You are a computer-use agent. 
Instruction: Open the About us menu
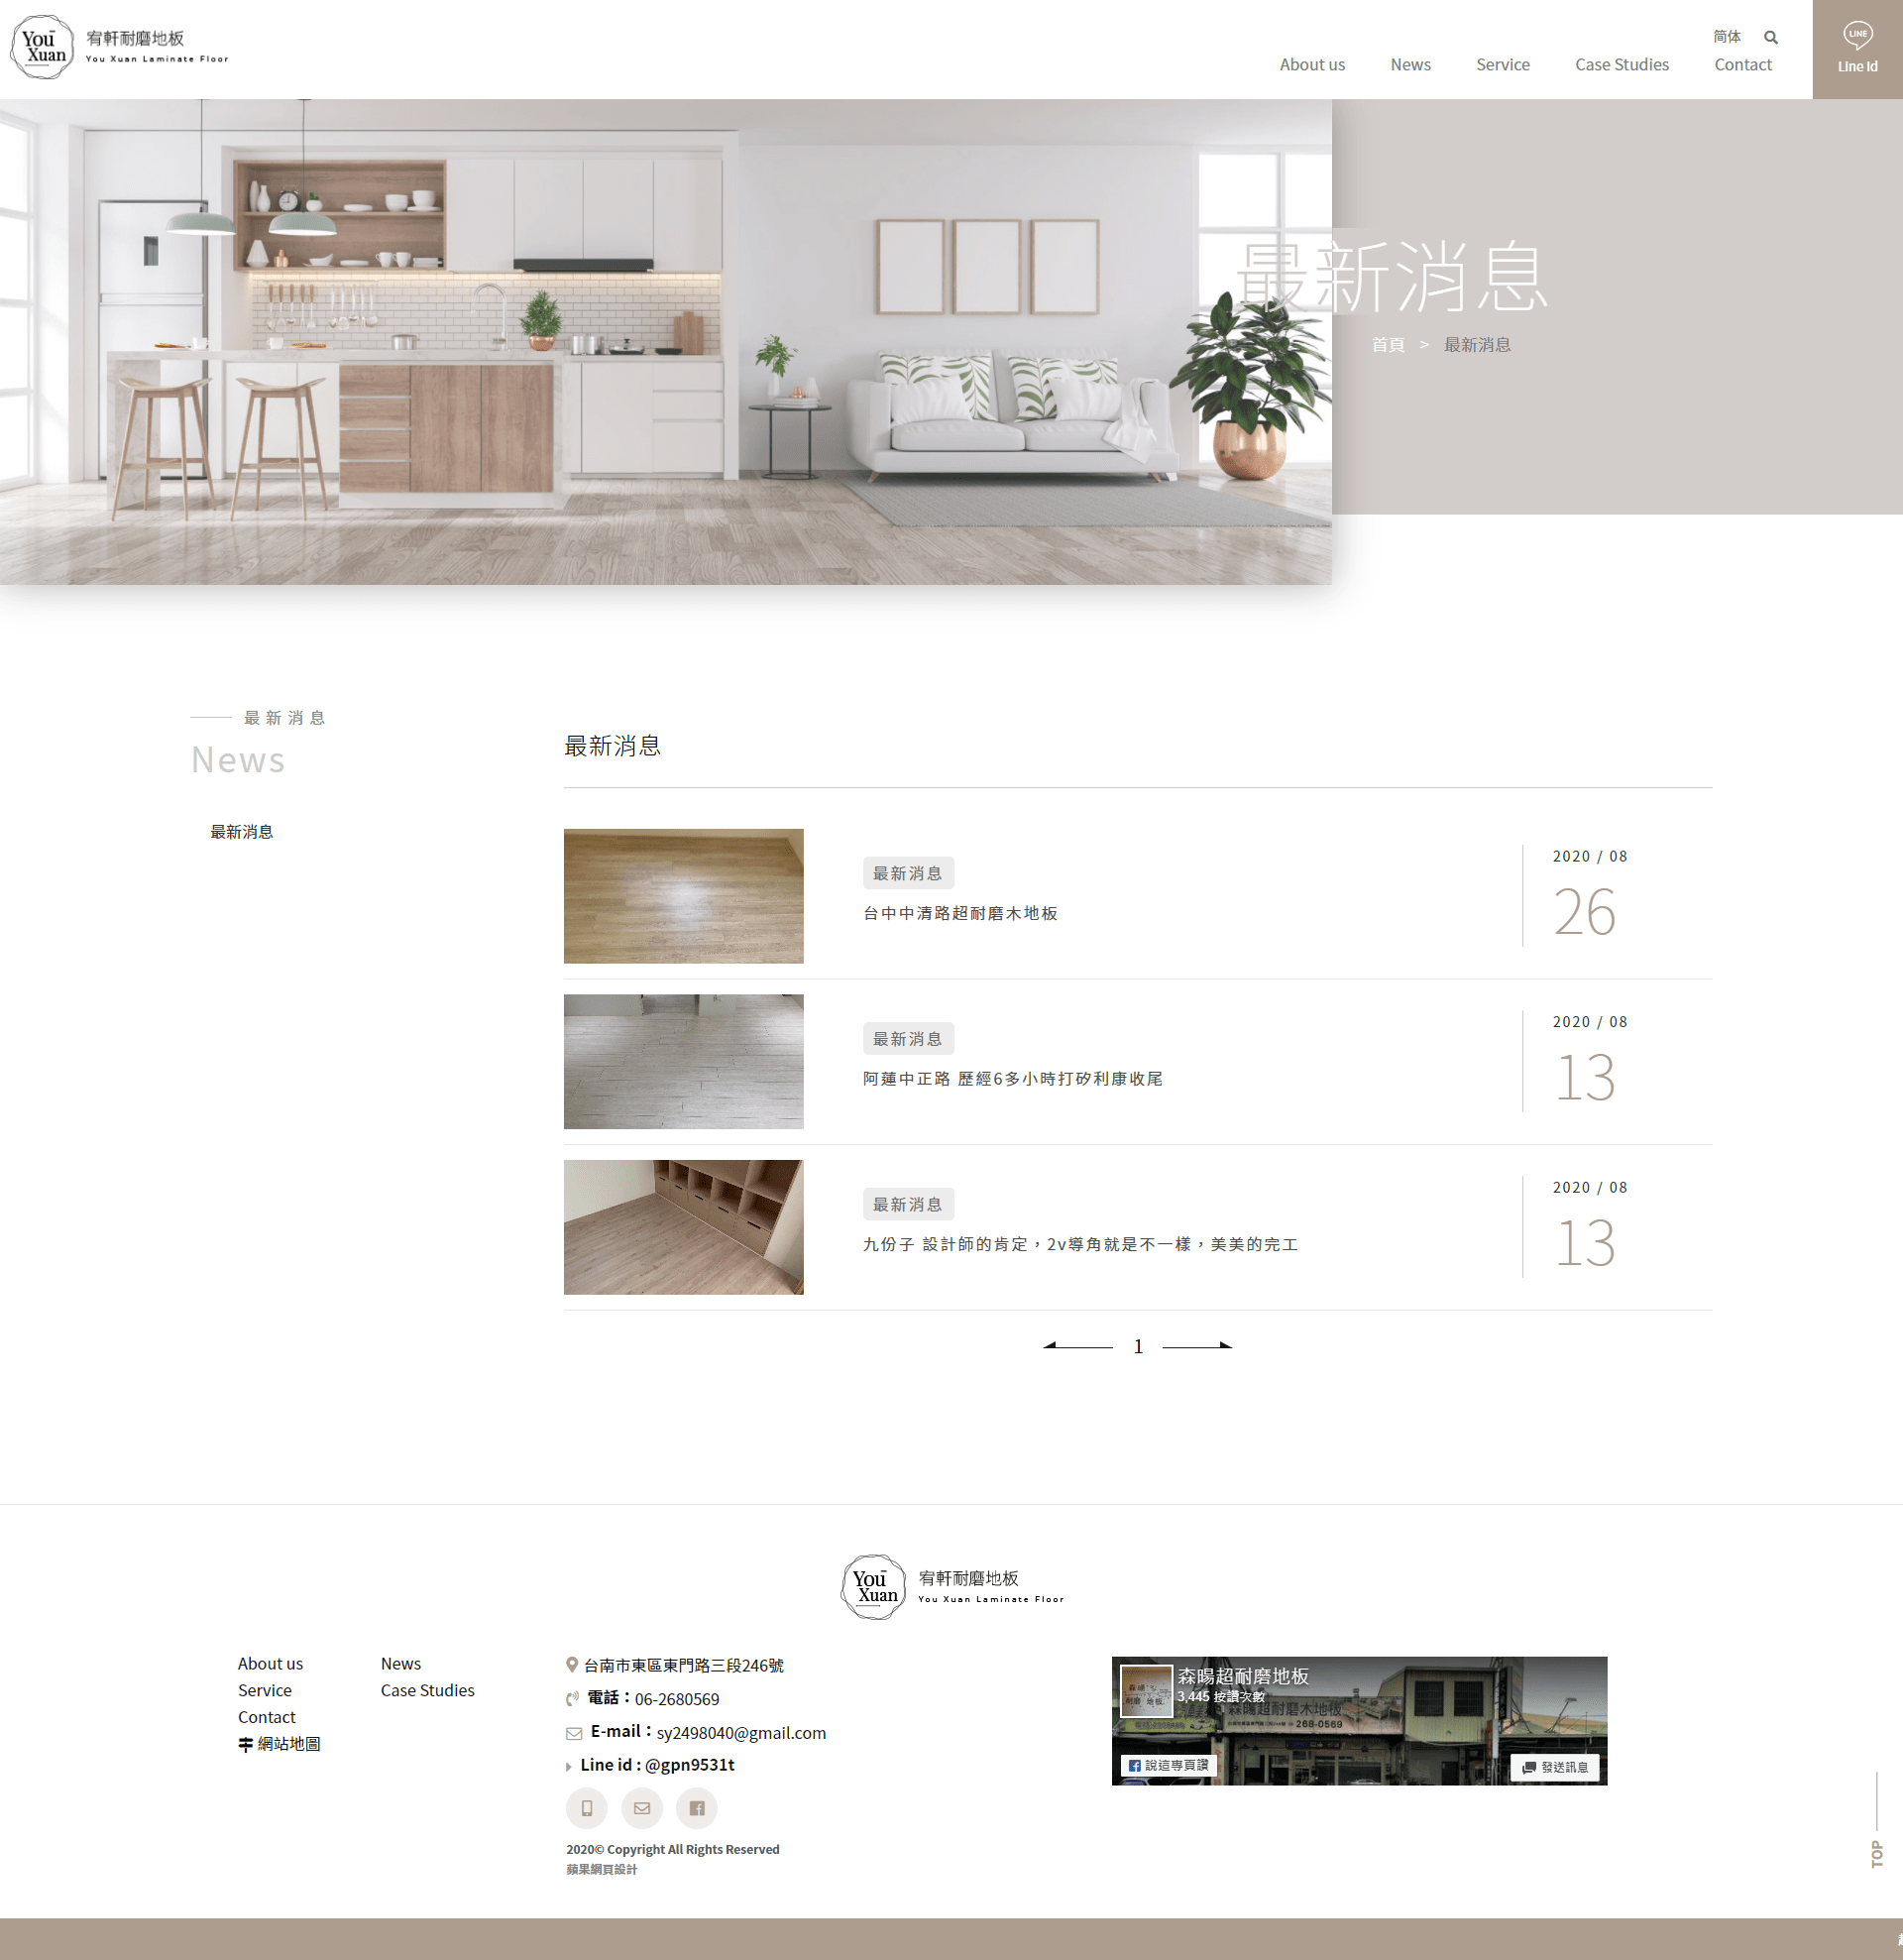tap(1312, 65)
